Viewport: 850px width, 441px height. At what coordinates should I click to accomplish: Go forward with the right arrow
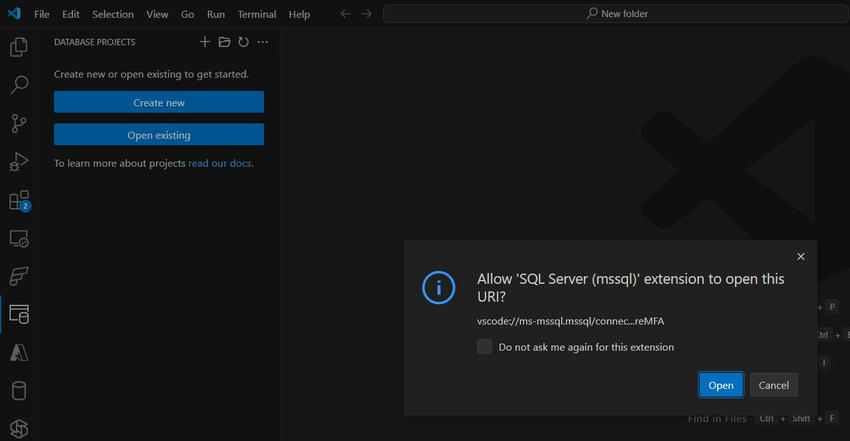(x=367, y=14)
